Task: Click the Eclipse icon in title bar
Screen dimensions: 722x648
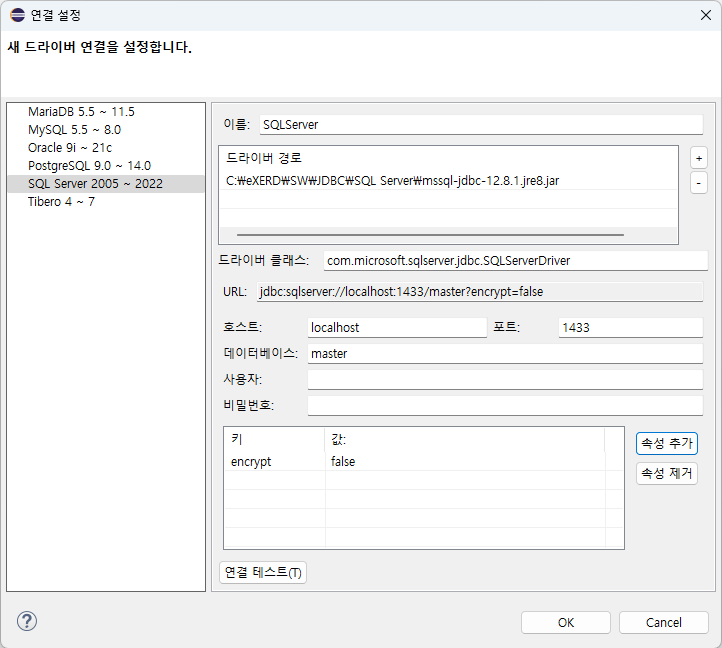Action: [x=17, y=15]
